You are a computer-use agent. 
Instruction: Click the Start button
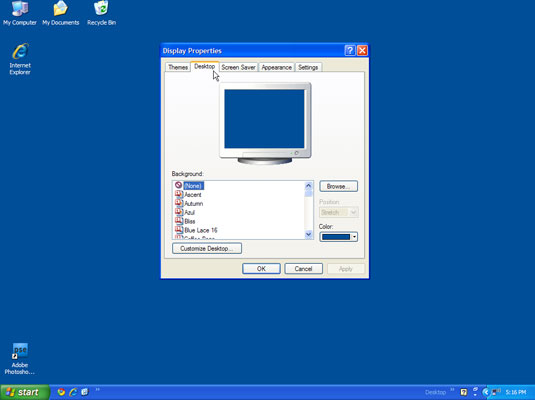[x=25, y=392]
